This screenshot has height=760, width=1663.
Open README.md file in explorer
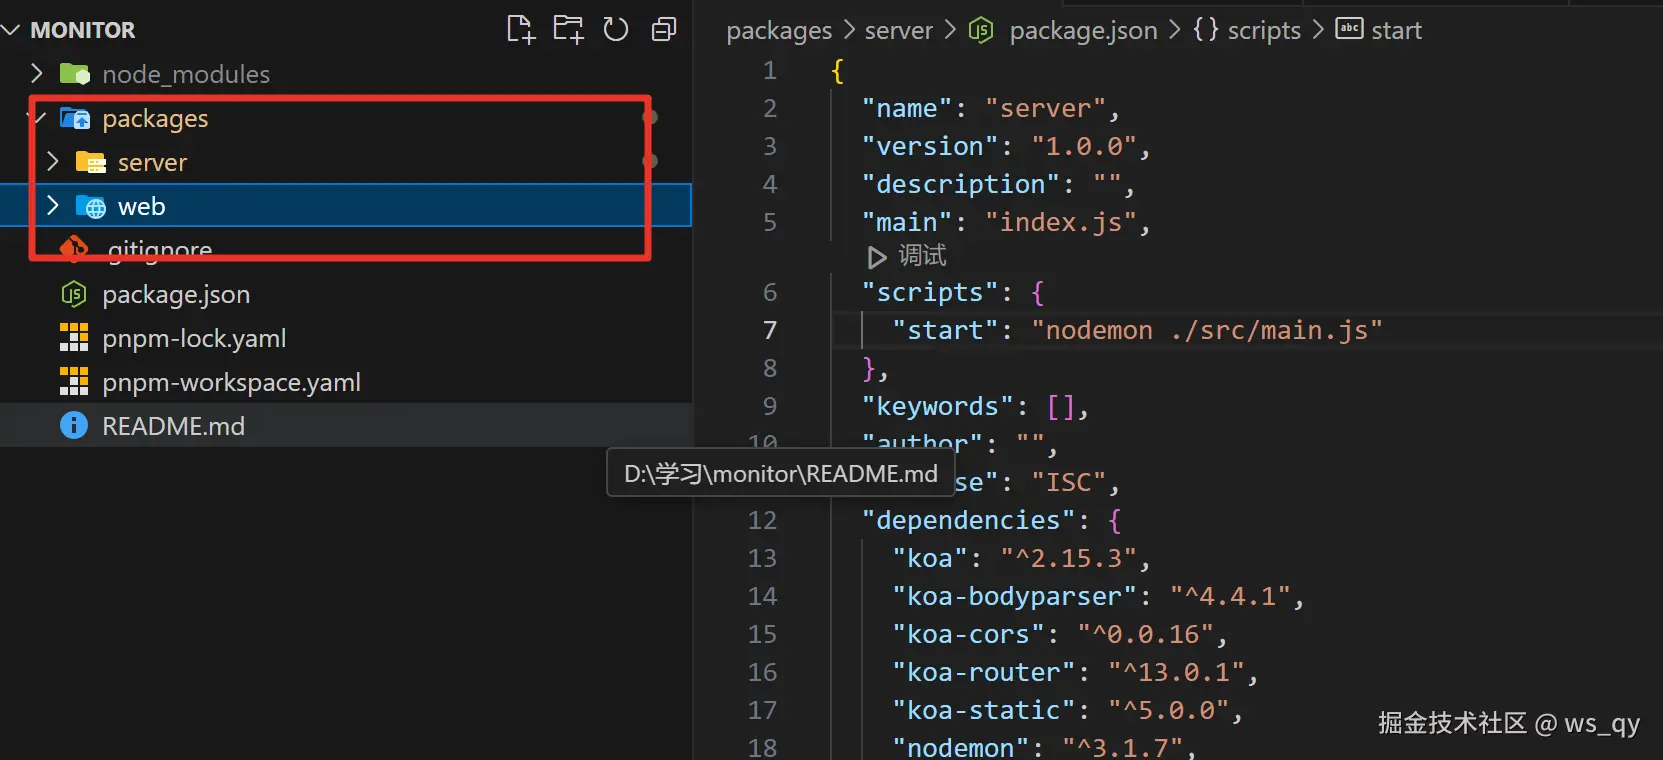(173, 426)
